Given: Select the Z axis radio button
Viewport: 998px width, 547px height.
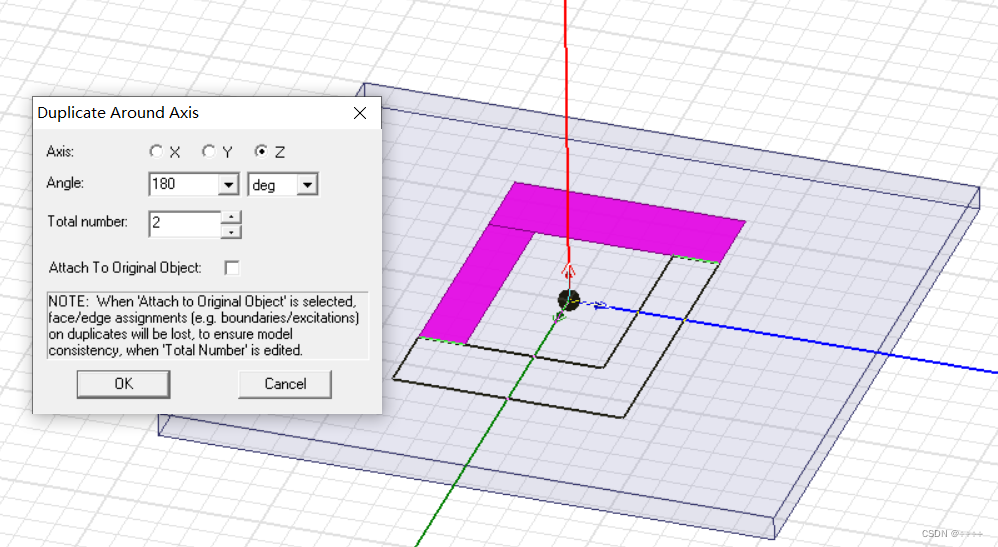Looking at the screenshot, I should [260, 152].
